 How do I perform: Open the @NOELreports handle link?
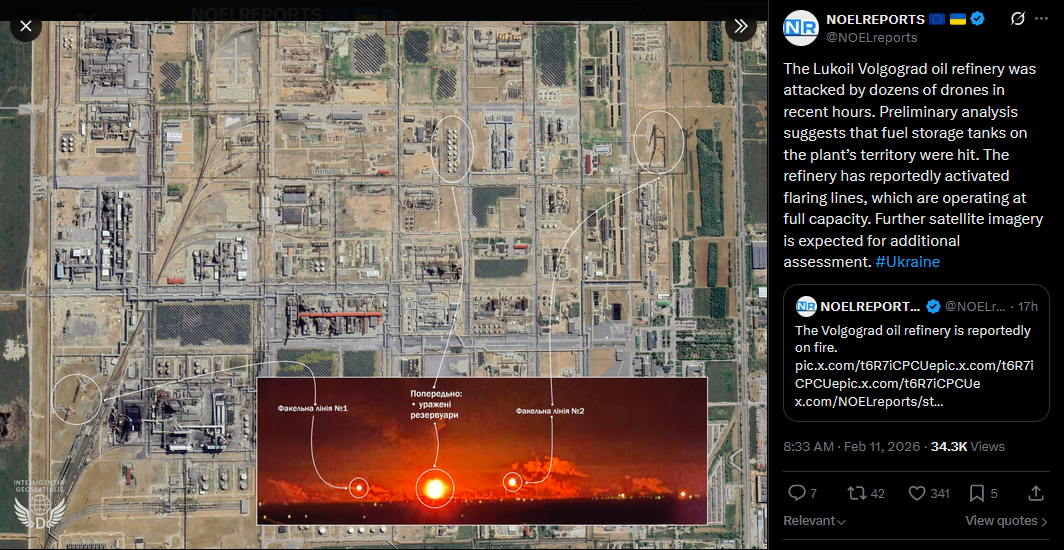(x=871, y=37)
